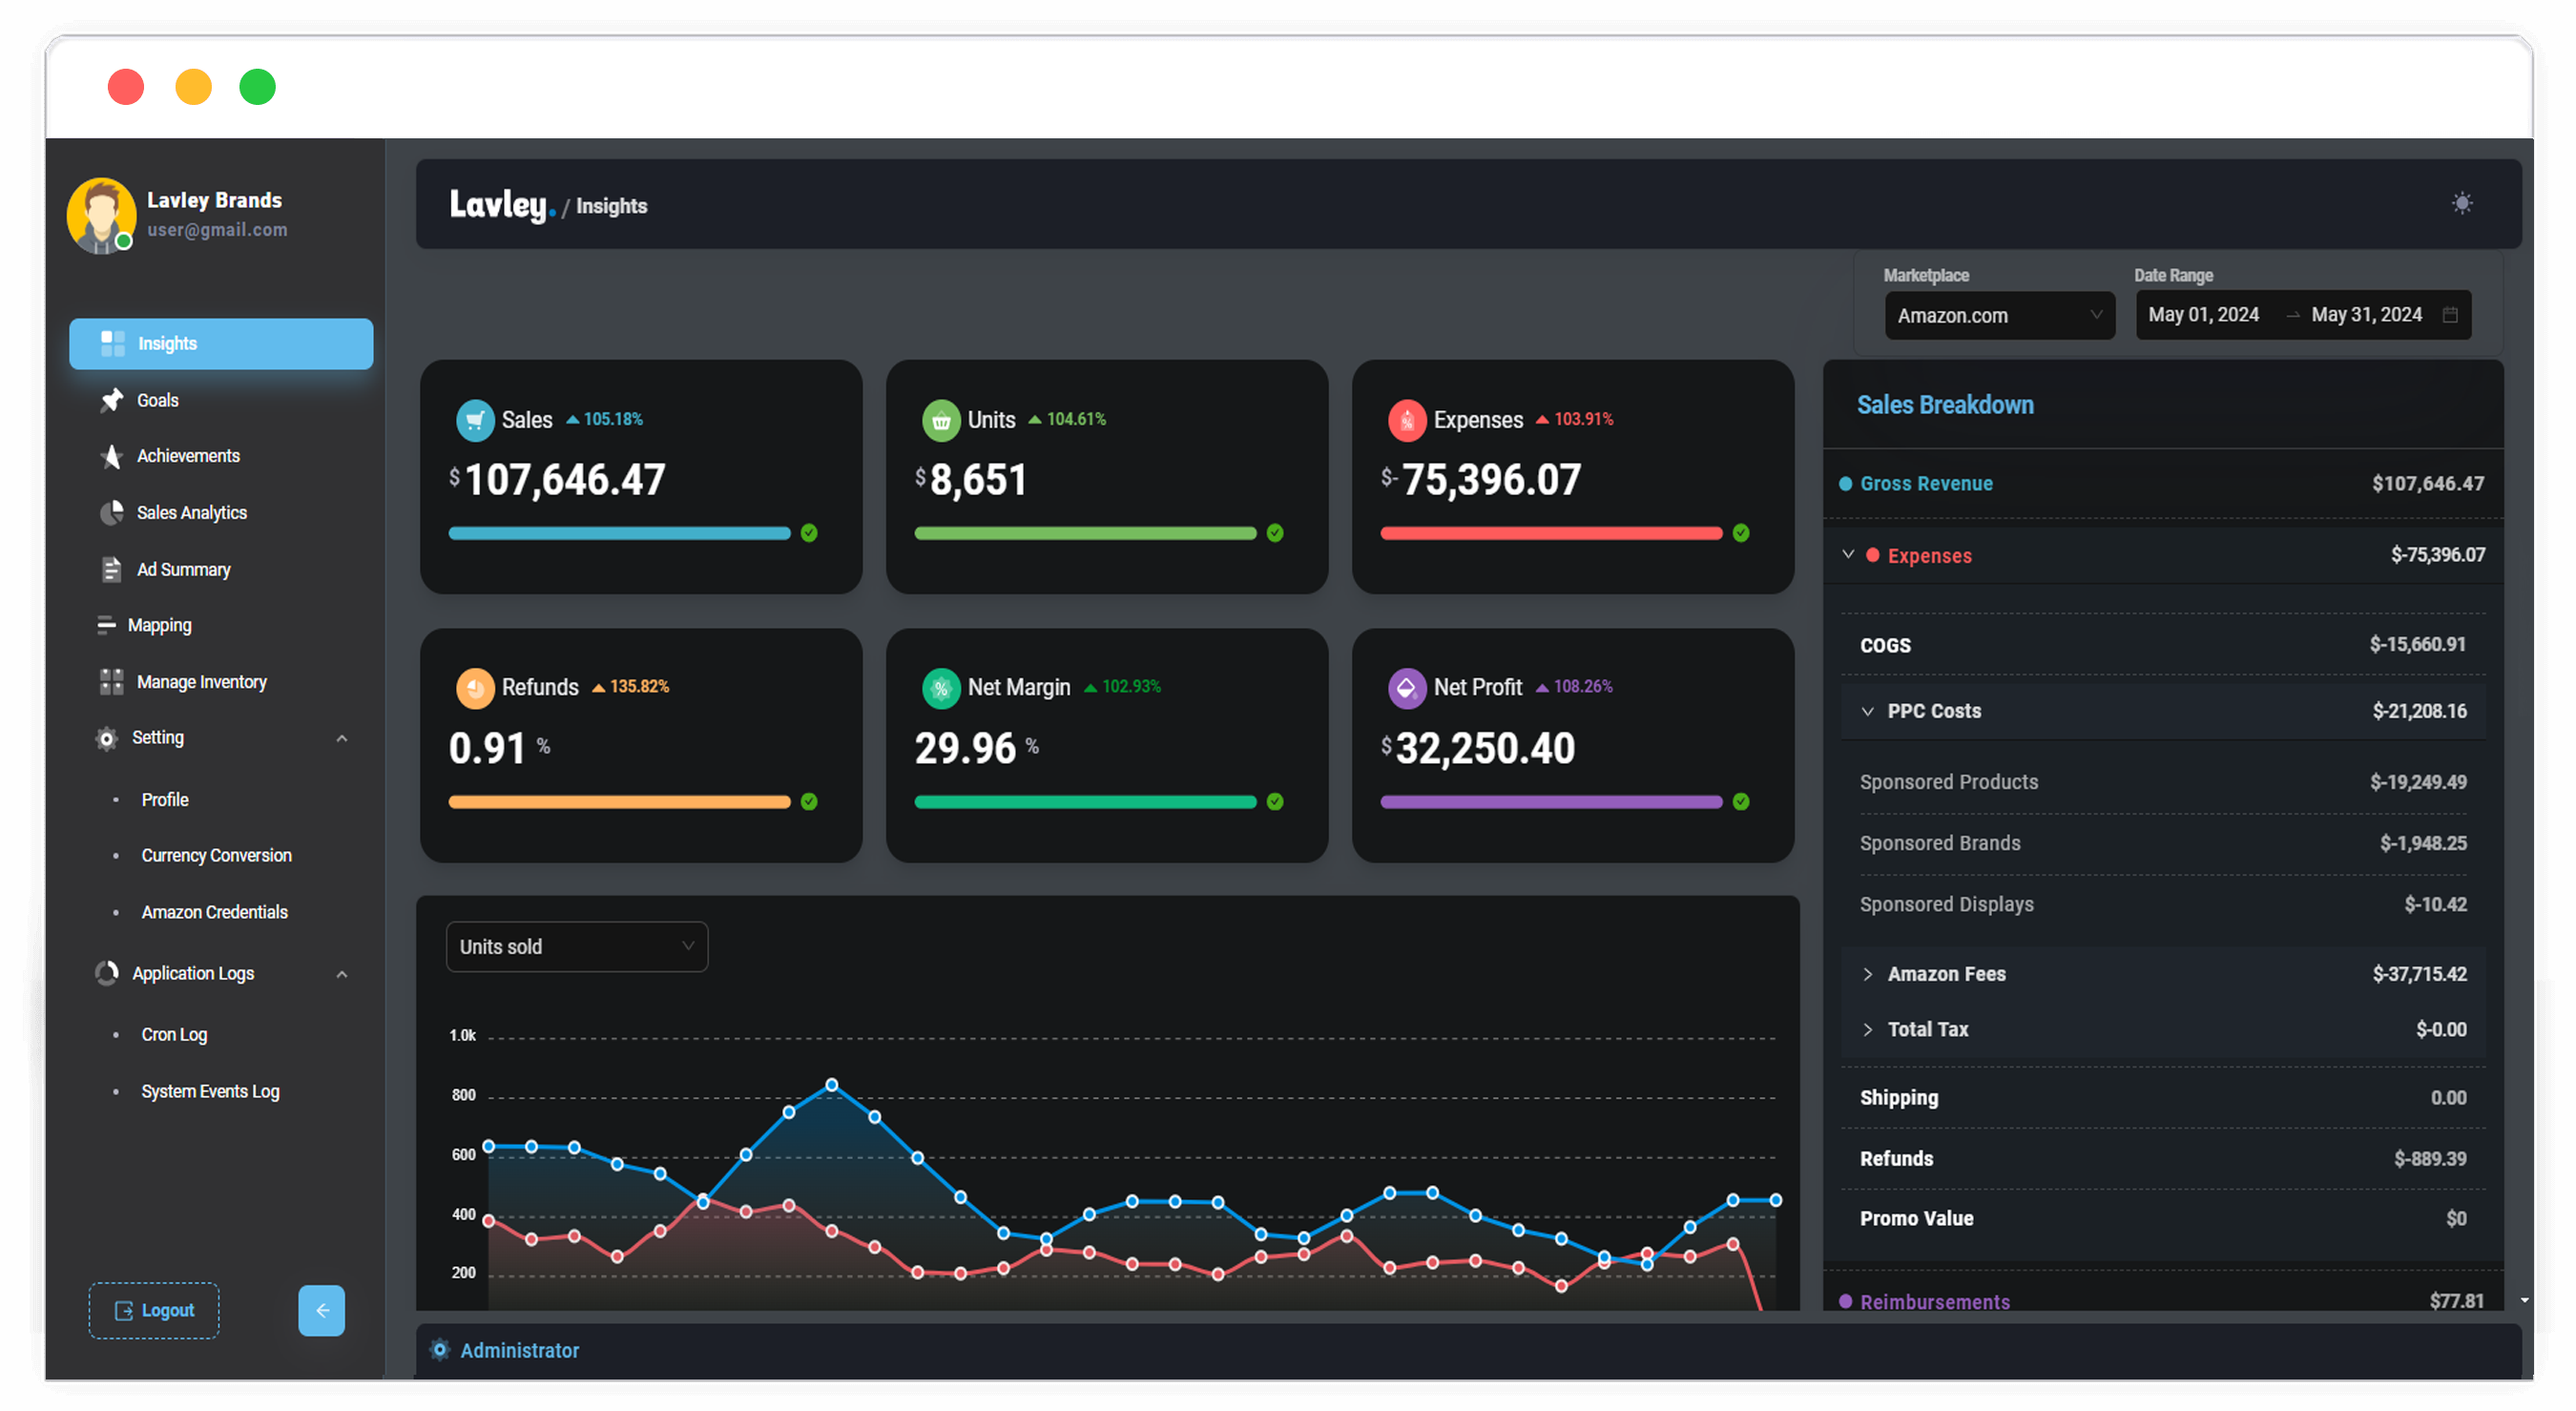The image size is (2576, 1411).
Task: Open Ad Summary menu item
Action: 221,569
